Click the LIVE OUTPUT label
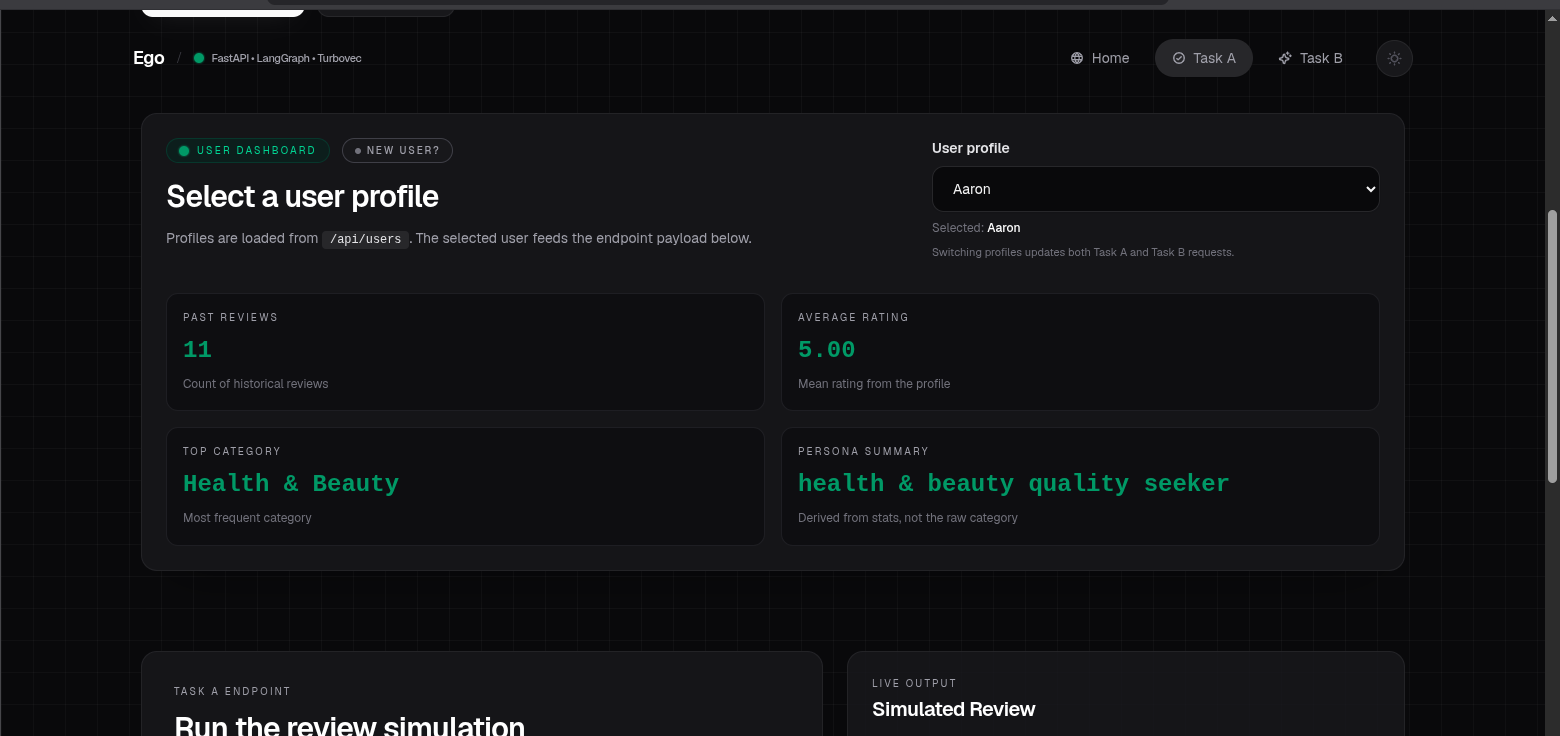The width and height of the screenshot is (1560, 736). (914, 683)
